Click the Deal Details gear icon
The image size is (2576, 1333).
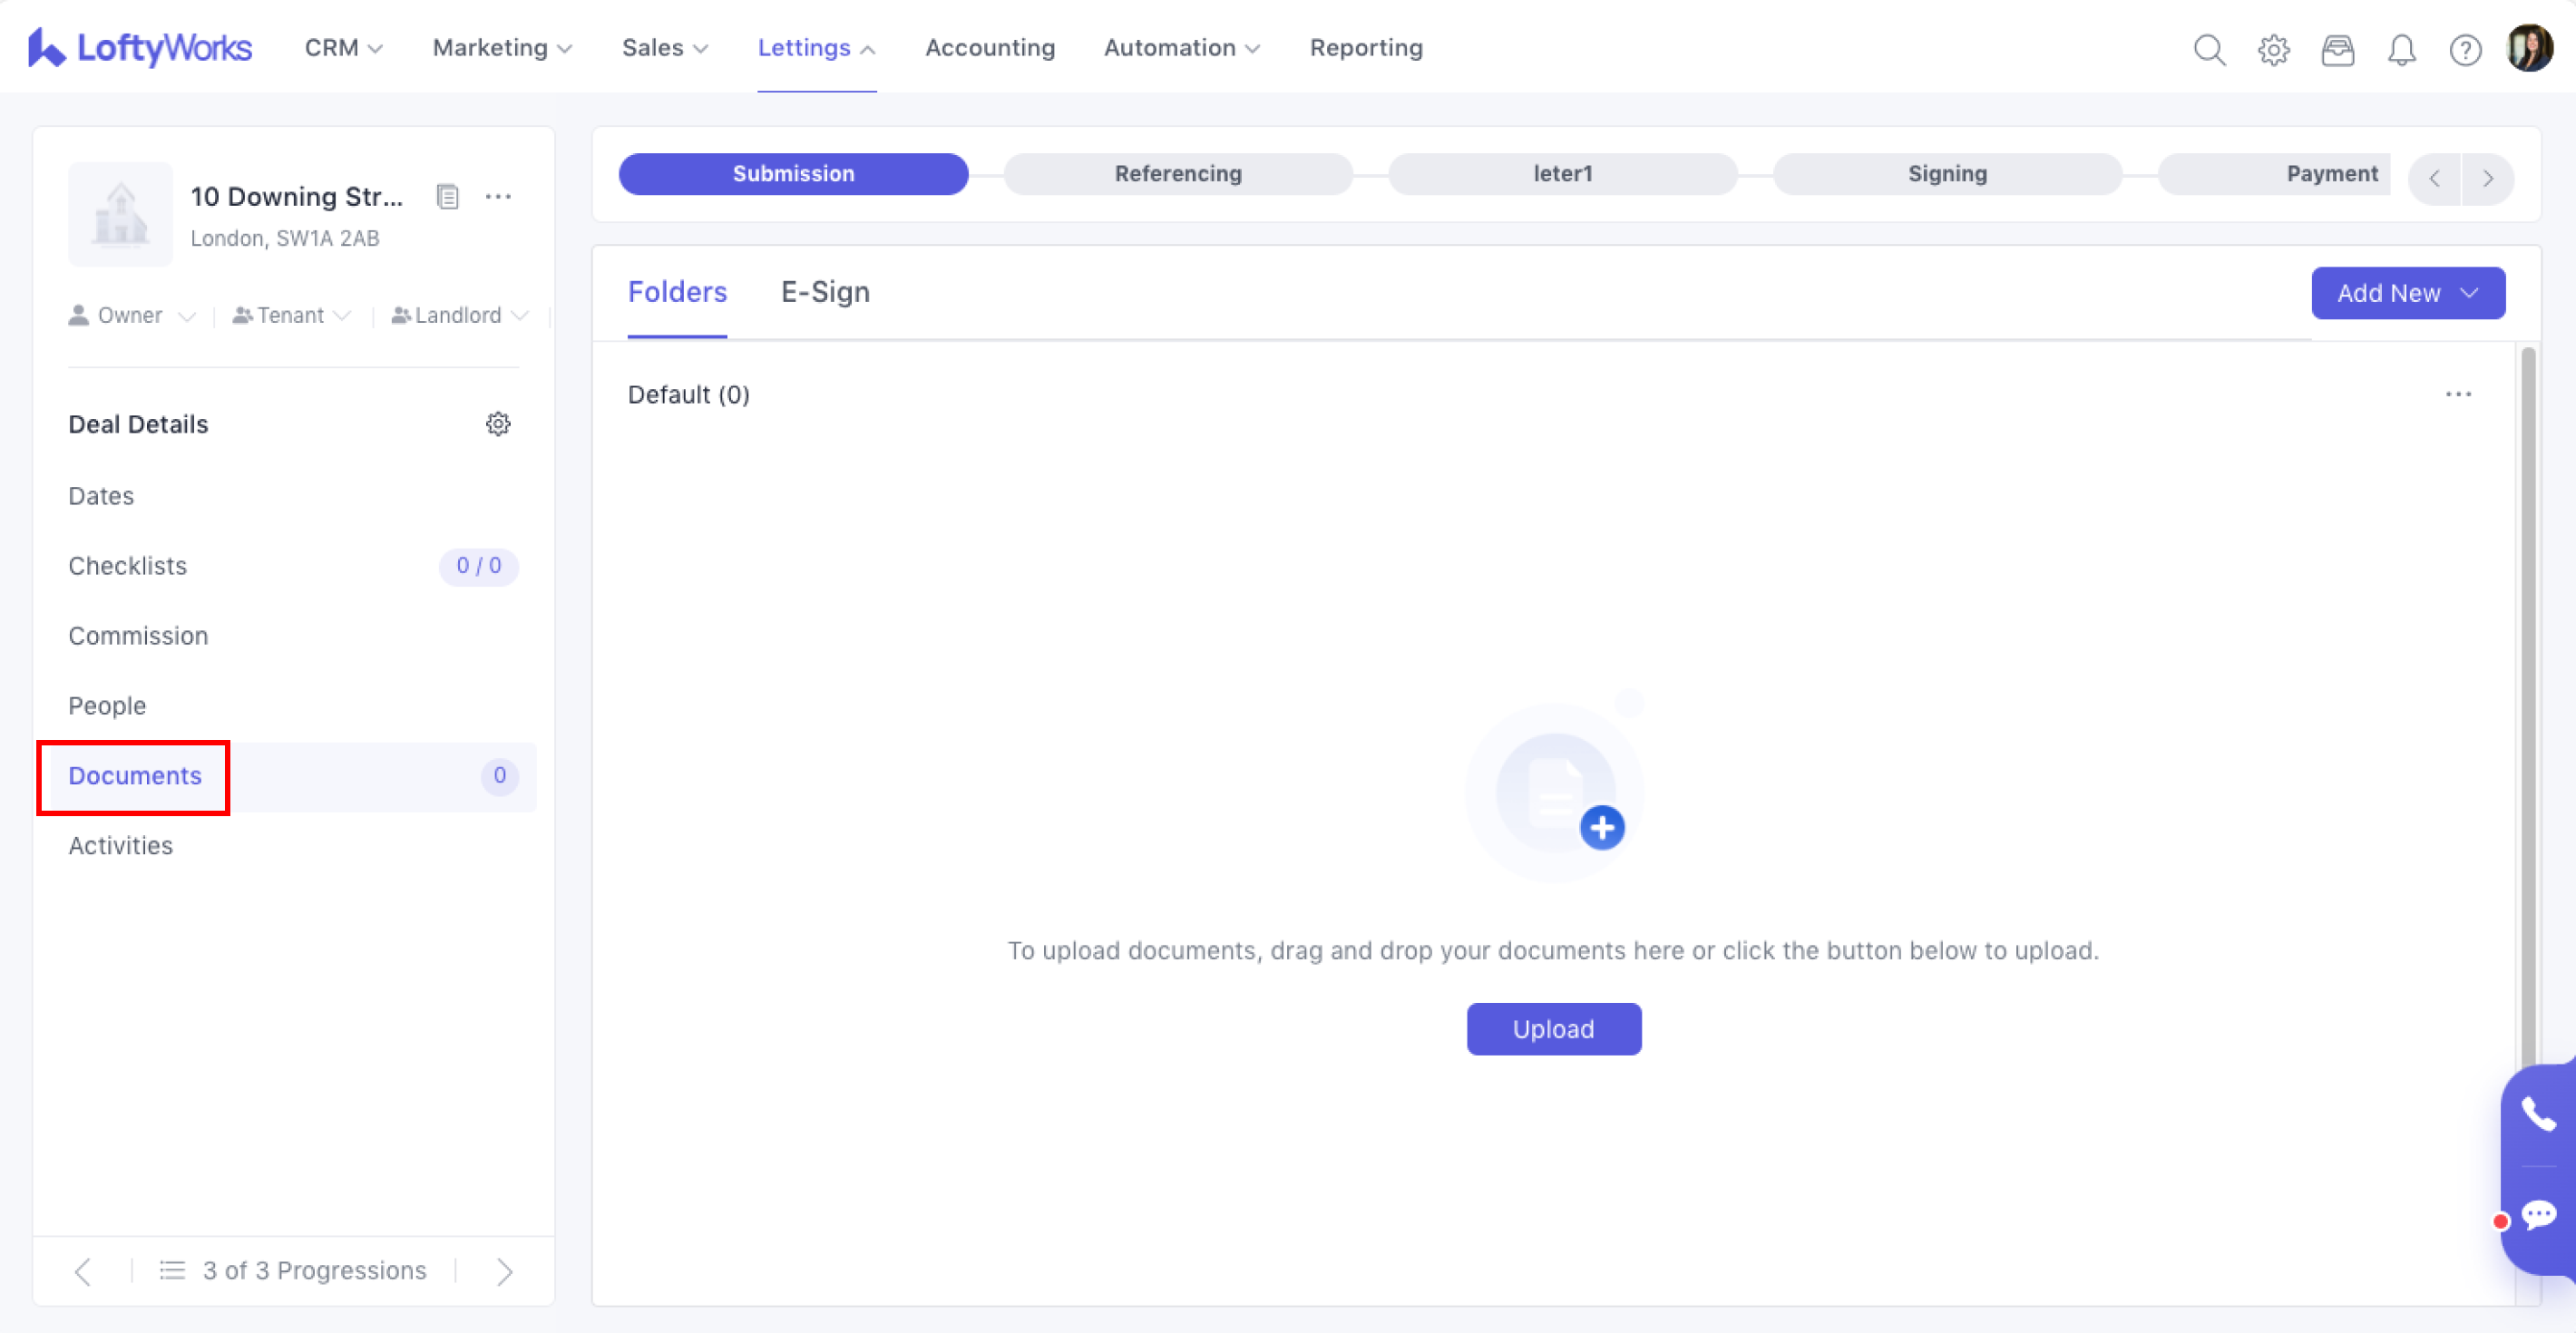point(498,424)
